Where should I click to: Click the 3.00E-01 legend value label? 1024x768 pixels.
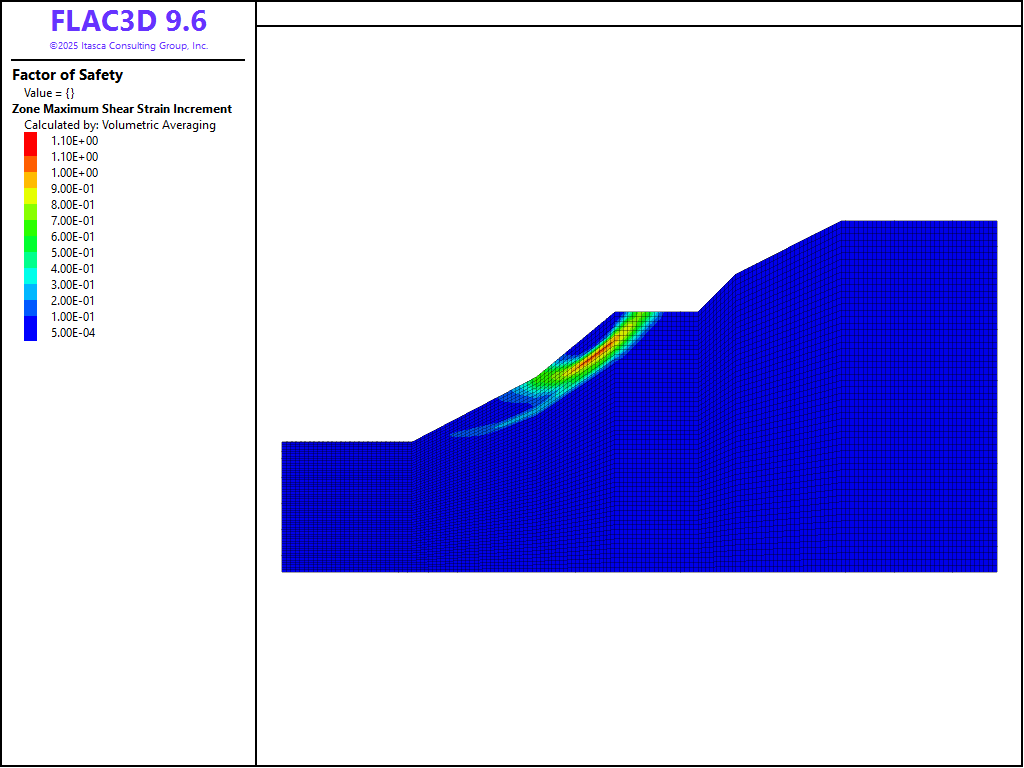pyautogui.click(x=74, y=285)
